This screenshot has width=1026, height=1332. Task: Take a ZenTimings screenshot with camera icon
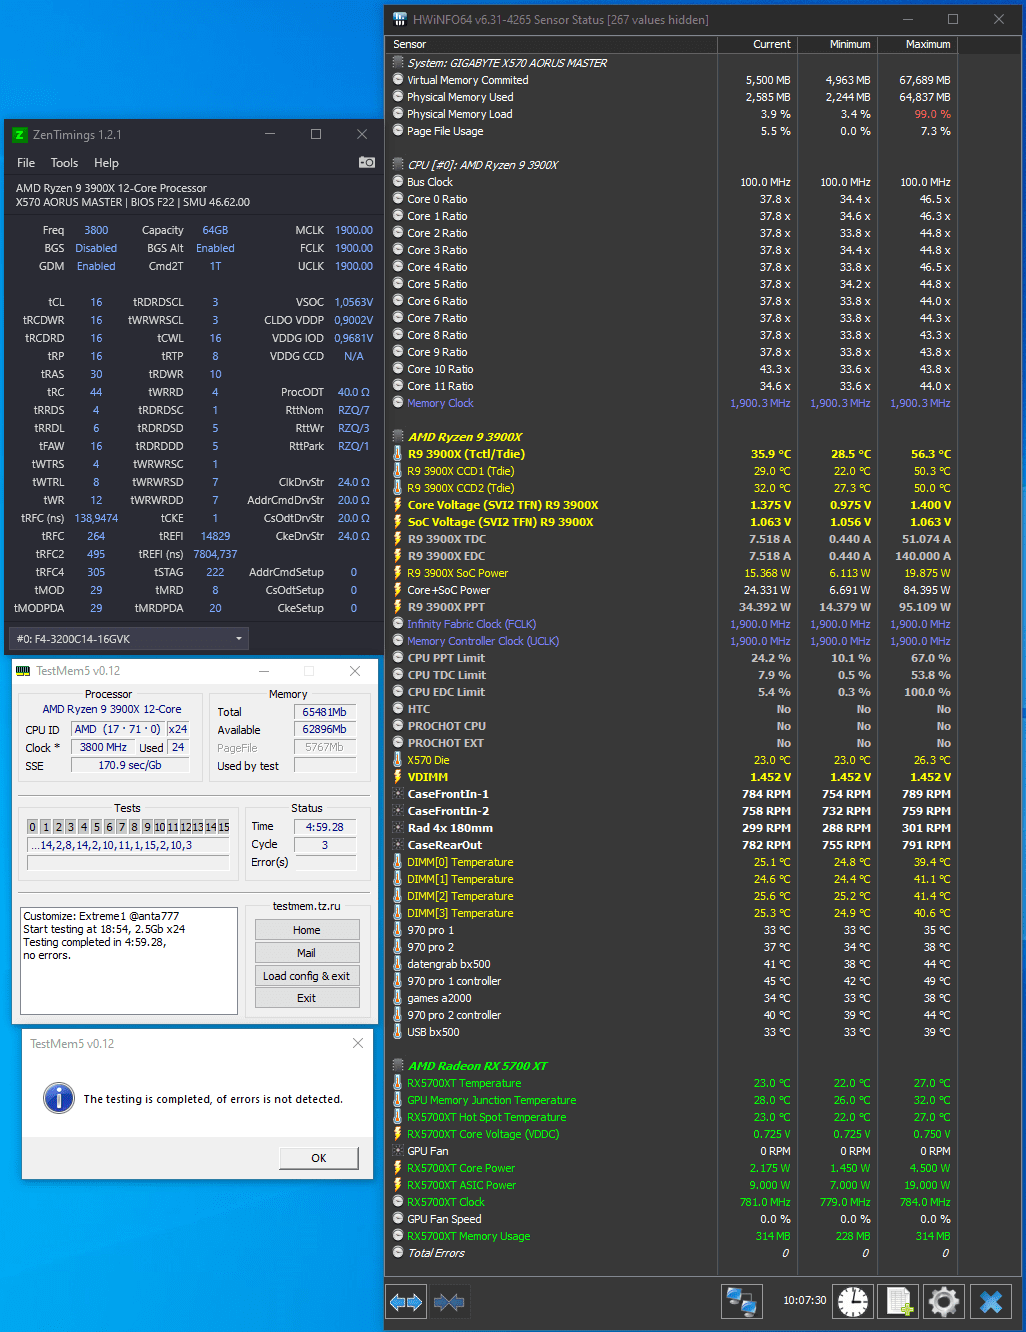click(367, 162)
